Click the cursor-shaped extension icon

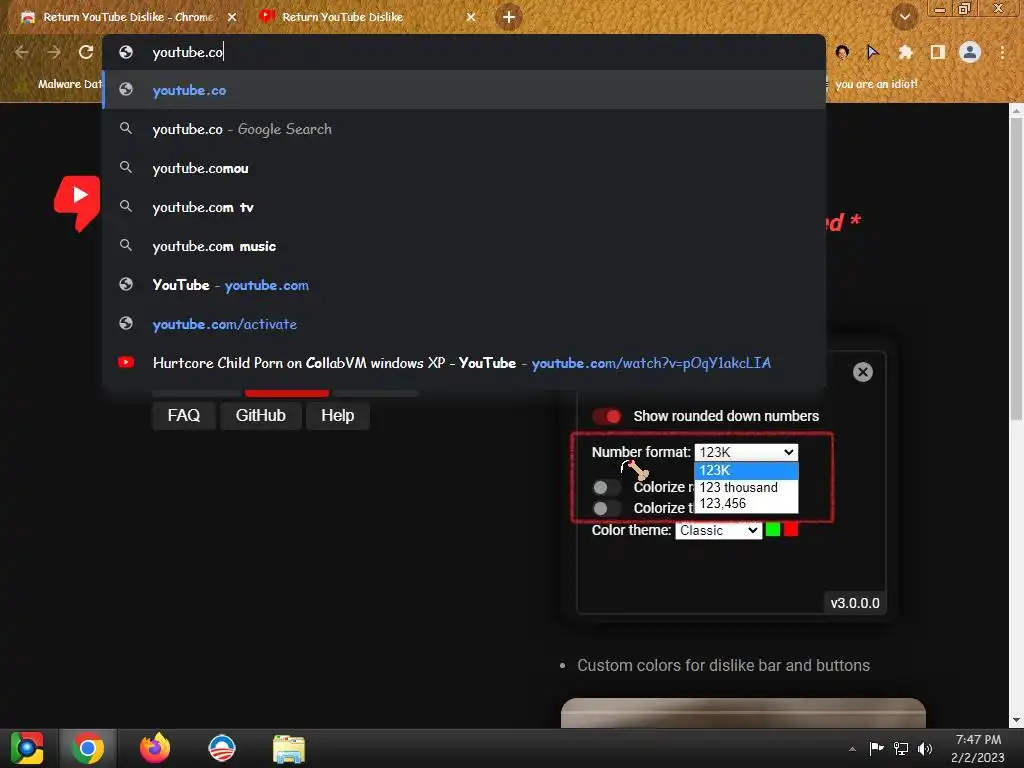click(x=873, y=52)
